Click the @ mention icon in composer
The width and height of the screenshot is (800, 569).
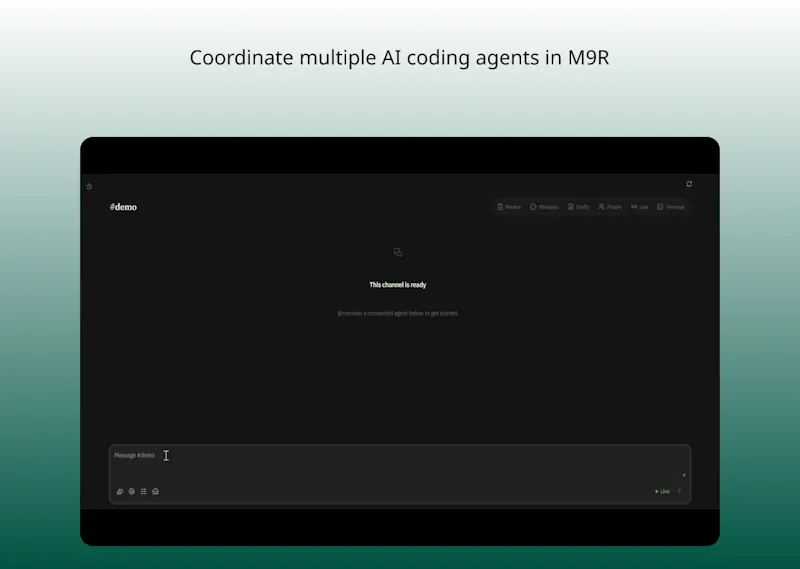point(132,491)
